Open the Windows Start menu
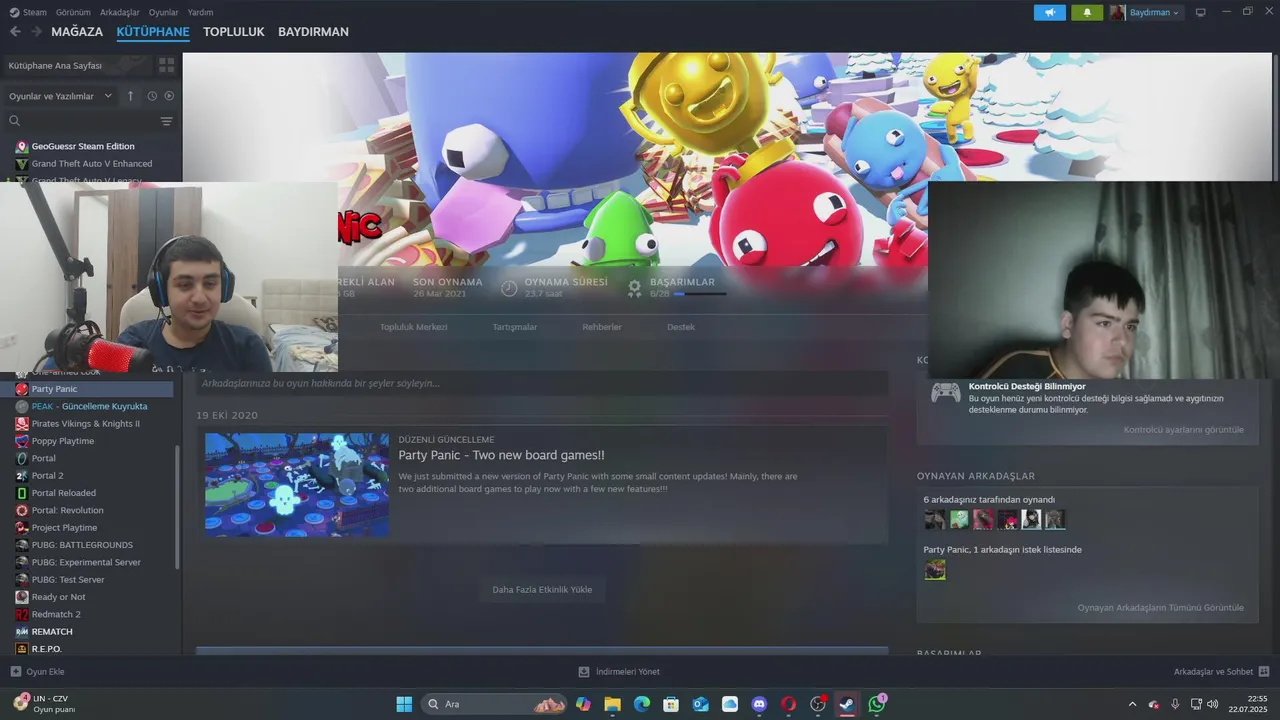 tap(404, 704)
